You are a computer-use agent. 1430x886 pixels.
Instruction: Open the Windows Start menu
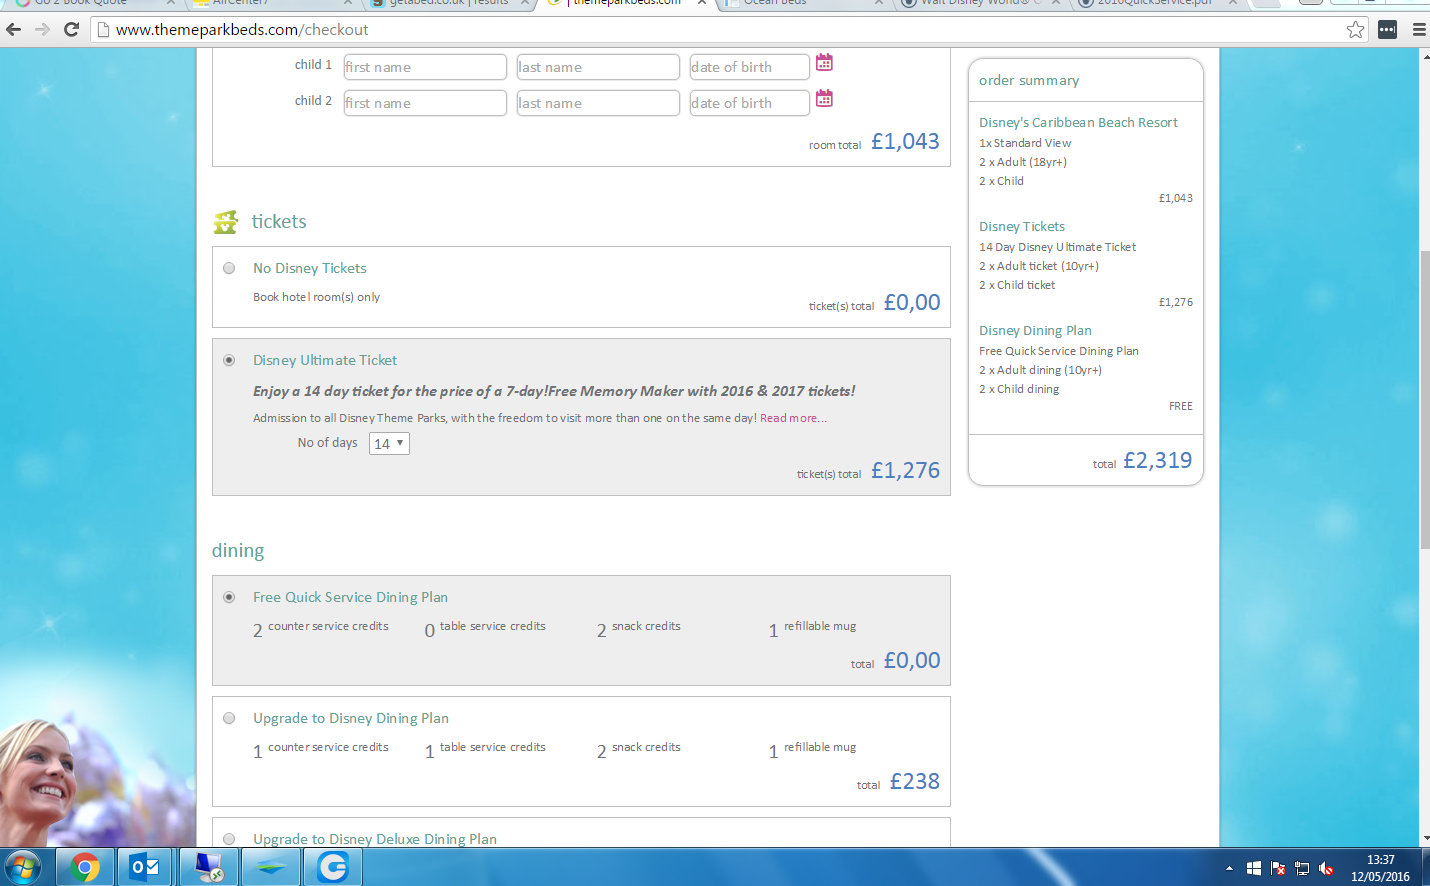coord(22,867)
